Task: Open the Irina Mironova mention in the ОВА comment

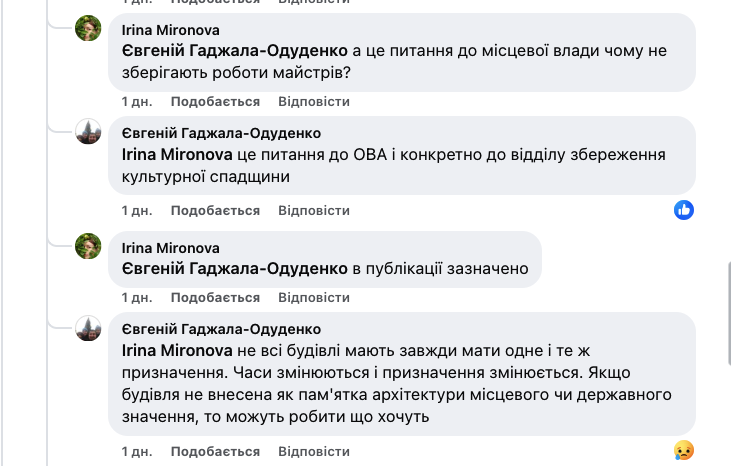Action: pos(176,156)
